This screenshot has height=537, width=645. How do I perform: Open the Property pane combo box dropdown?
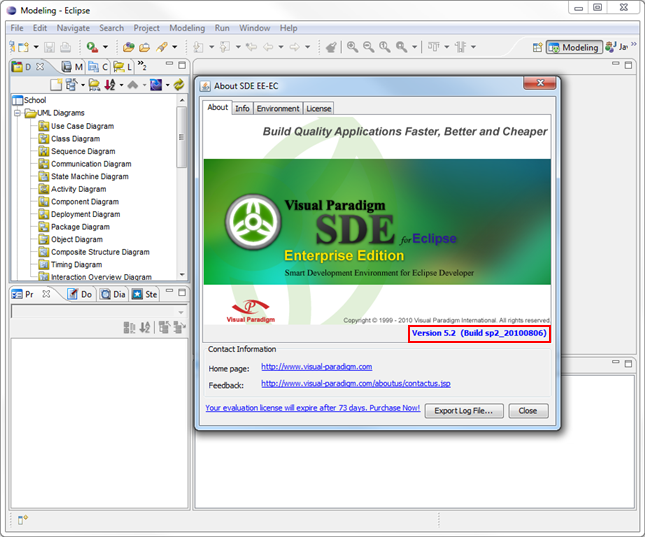181,312
